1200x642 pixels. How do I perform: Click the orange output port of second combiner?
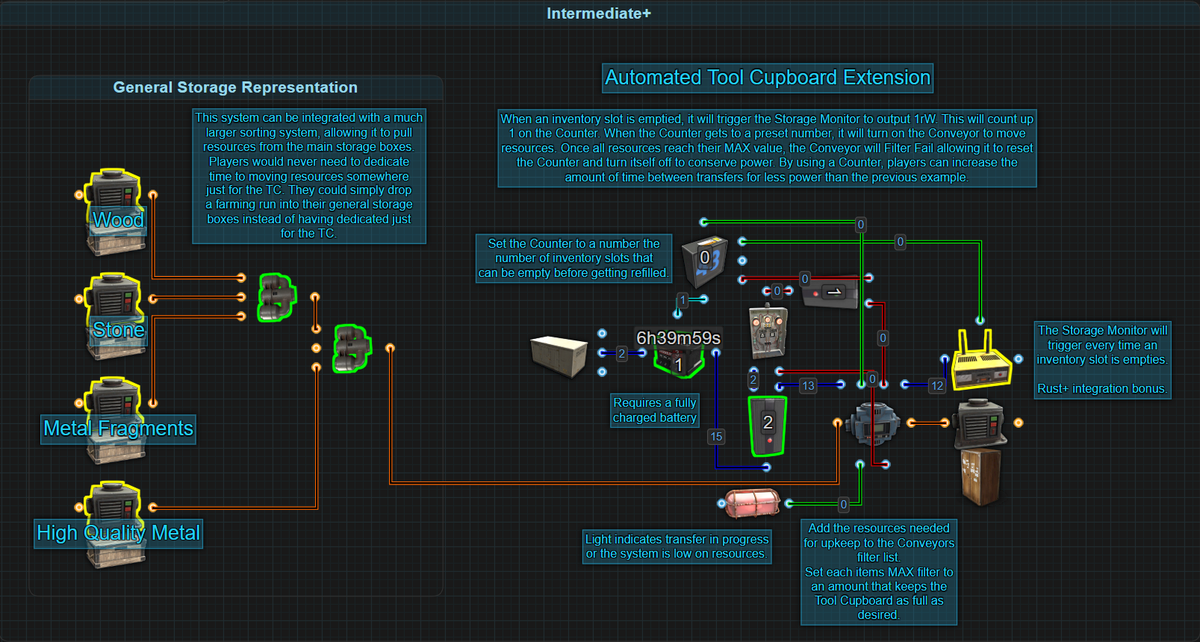(x=389, y=347)
